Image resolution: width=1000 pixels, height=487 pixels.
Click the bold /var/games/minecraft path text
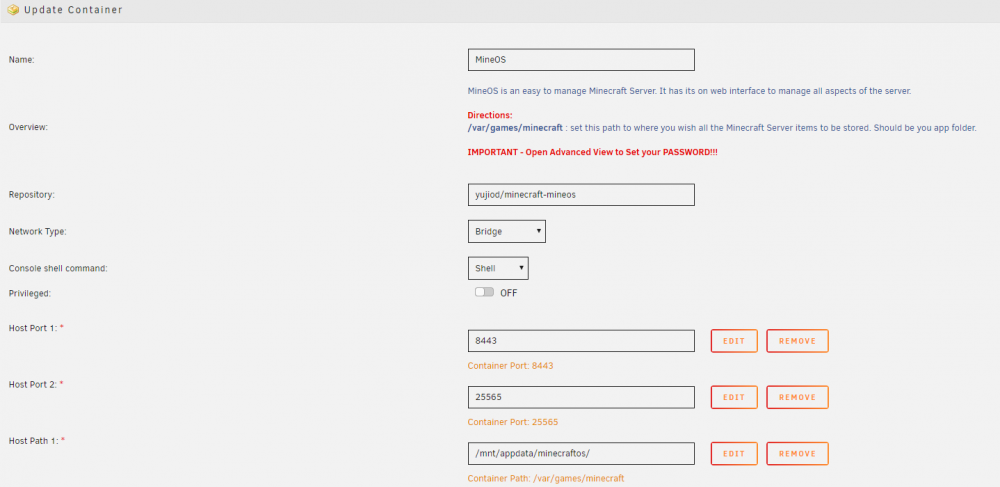515,127
